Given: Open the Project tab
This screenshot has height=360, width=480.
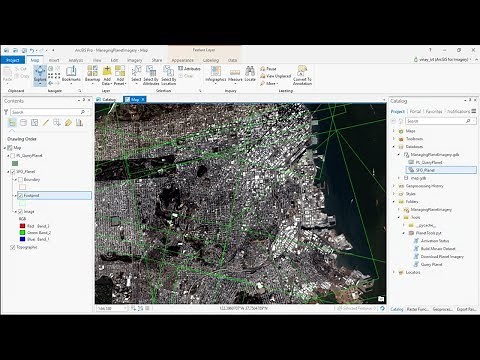Looking at the screenshot, I should click(x=13, y=60).
